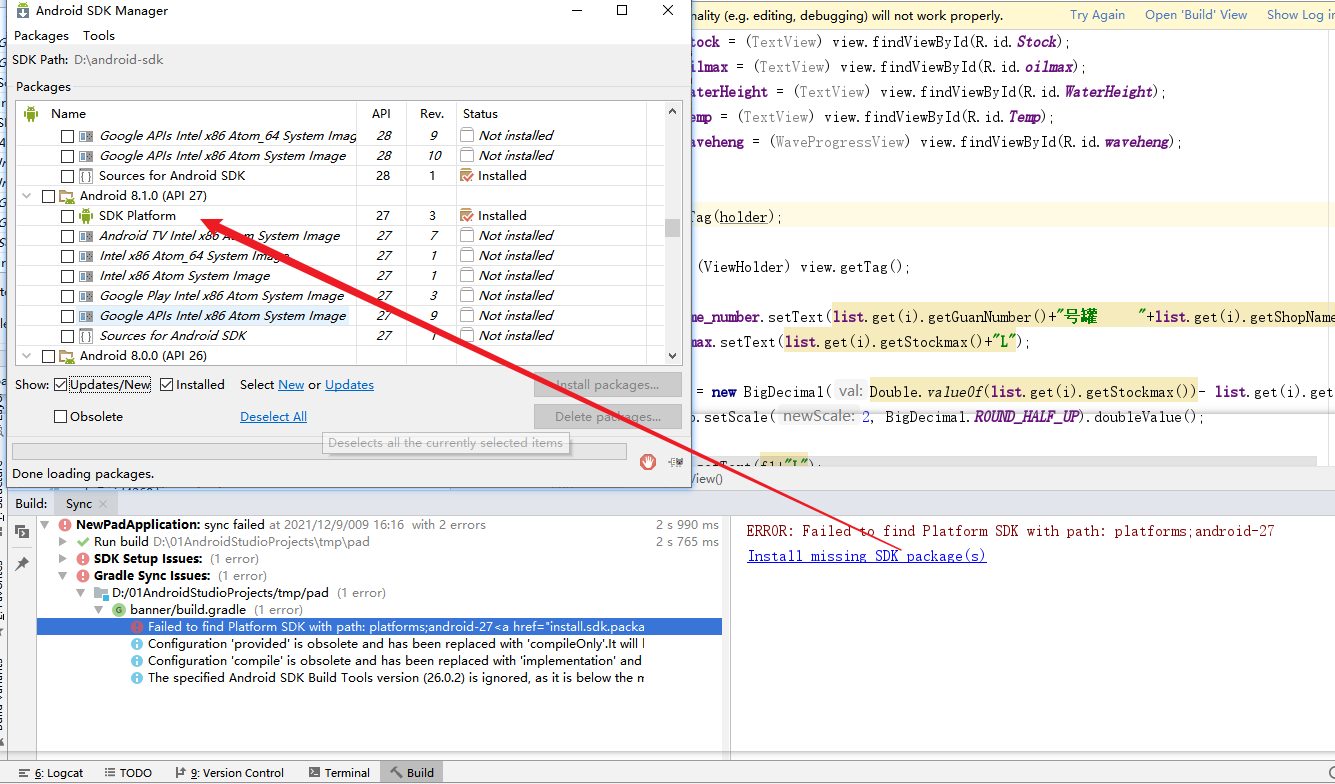Check API 27 Sources for Android SDK checkbox
1335x784 pixels.
(67, 336)
